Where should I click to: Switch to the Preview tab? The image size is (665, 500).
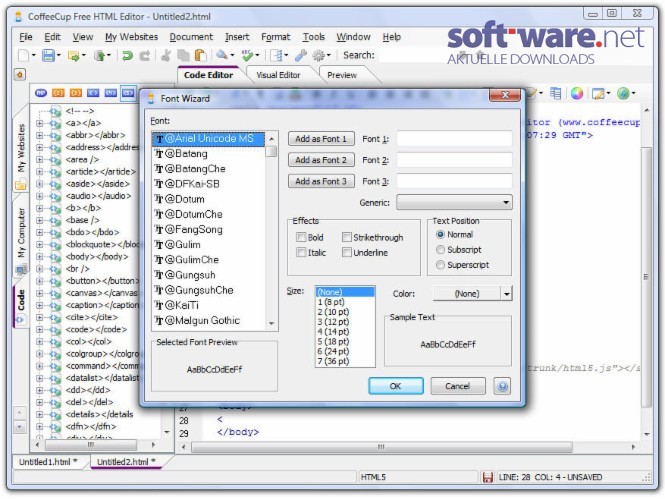coord(342,75)
